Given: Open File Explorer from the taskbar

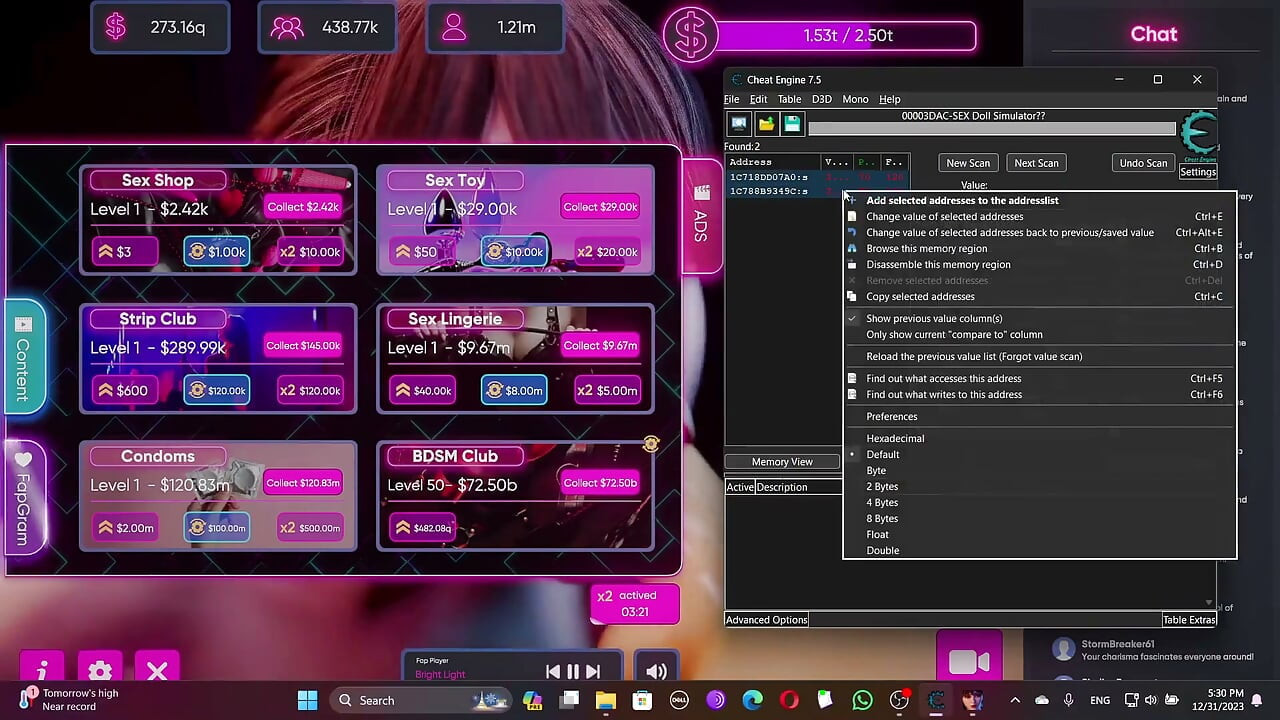Looking at the screenshot, I should (606, 700).
